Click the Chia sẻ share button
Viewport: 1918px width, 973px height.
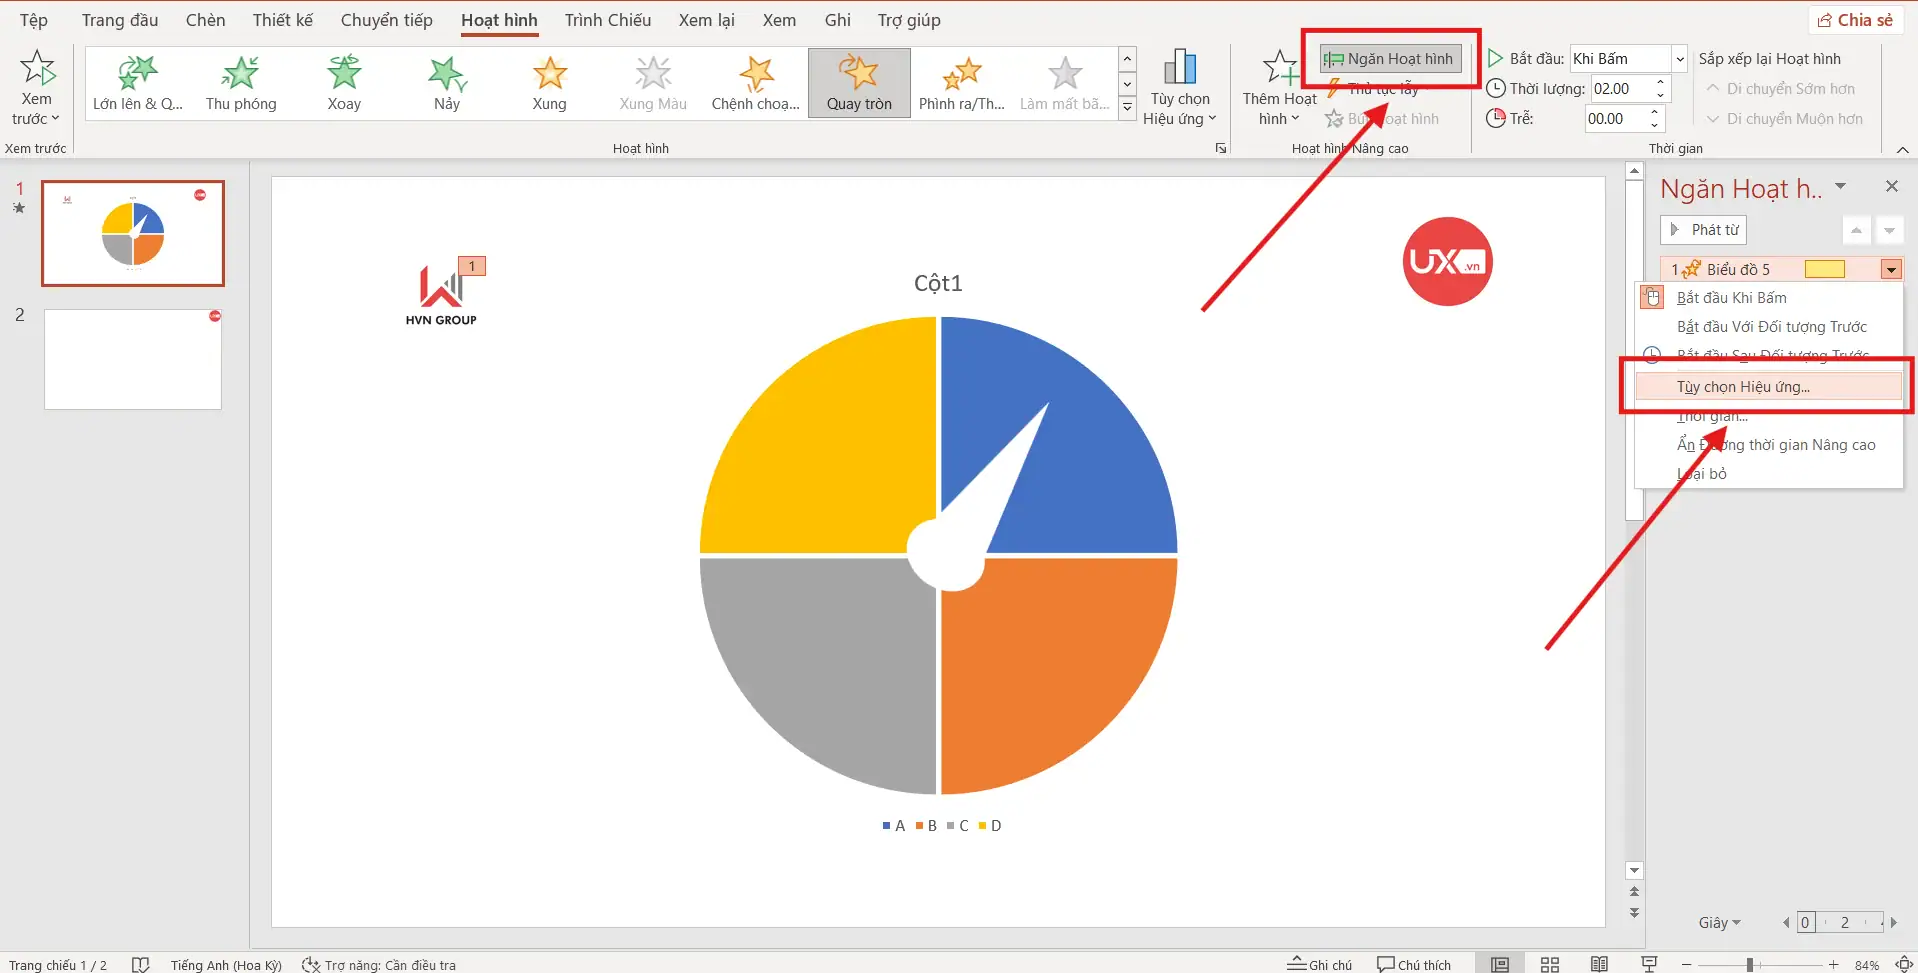click(x=1855, y=20)
